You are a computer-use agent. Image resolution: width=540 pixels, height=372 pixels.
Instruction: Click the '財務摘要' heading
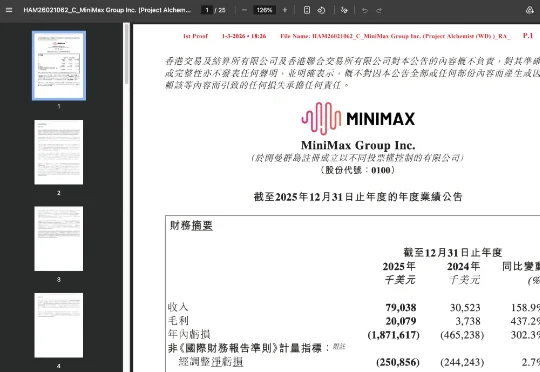191,226
